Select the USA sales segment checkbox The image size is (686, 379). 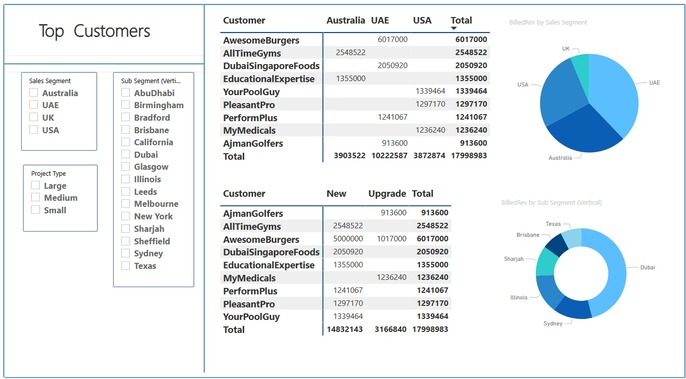click(33, 130)
